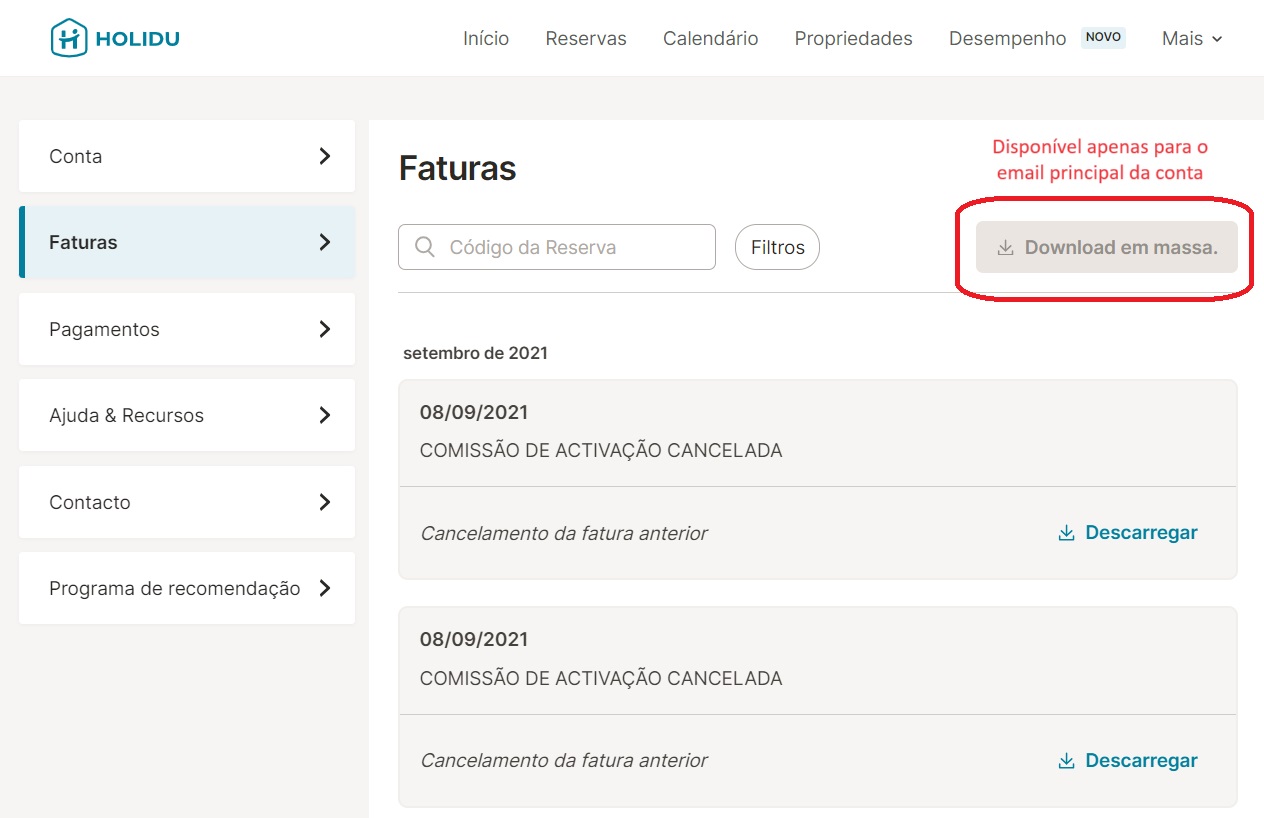Select Faturas in the sidebar
The height and width of the screenshot is (818, 1264).
187,242
